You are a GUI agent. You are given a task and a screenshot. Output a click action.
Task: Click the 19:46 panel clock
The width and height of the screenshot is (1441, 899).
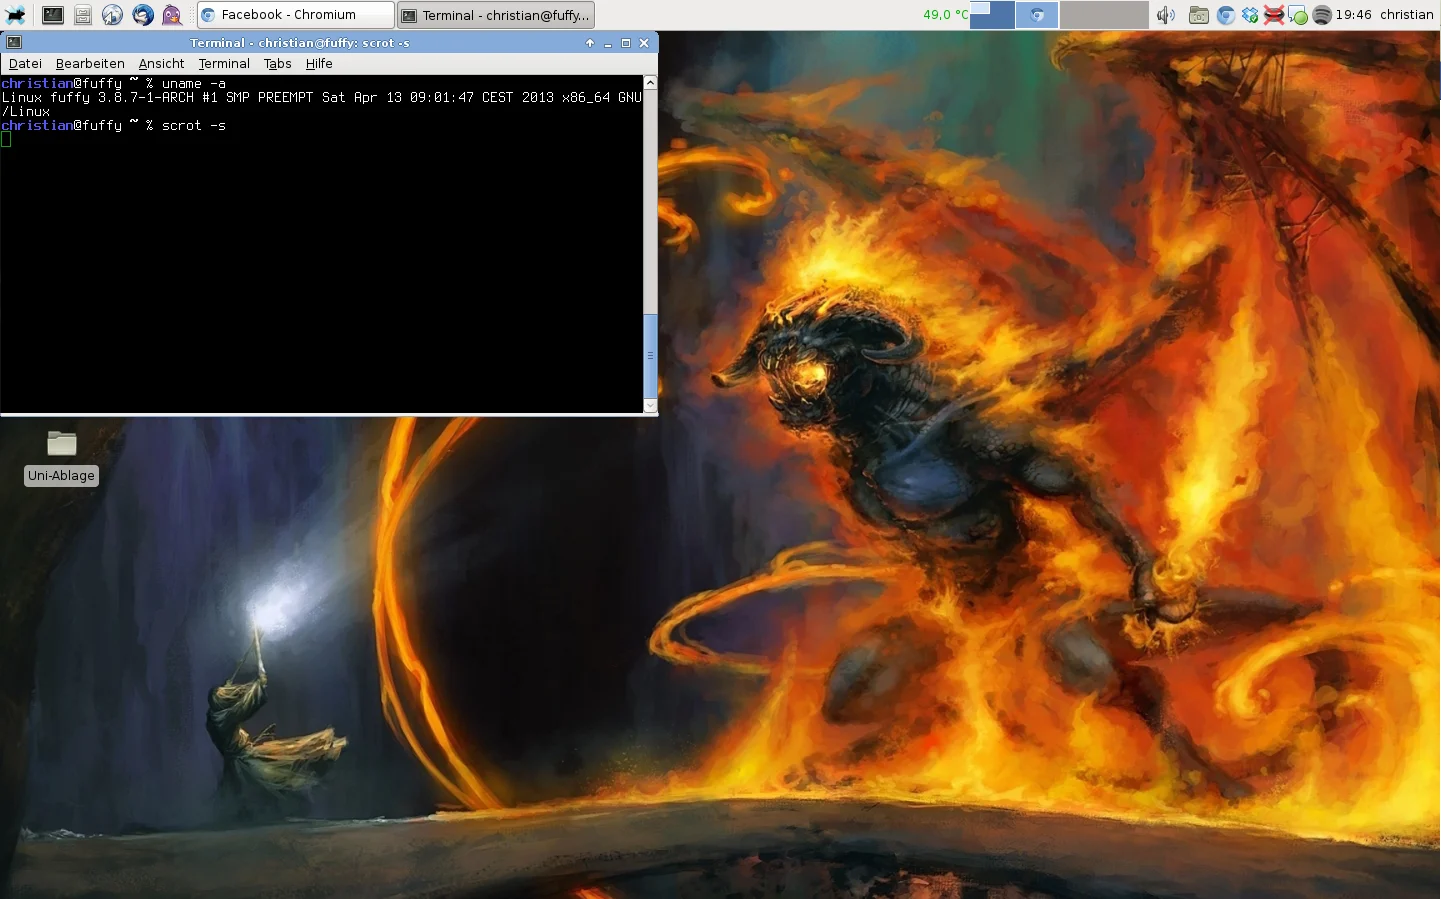(x=1354, y=15)
